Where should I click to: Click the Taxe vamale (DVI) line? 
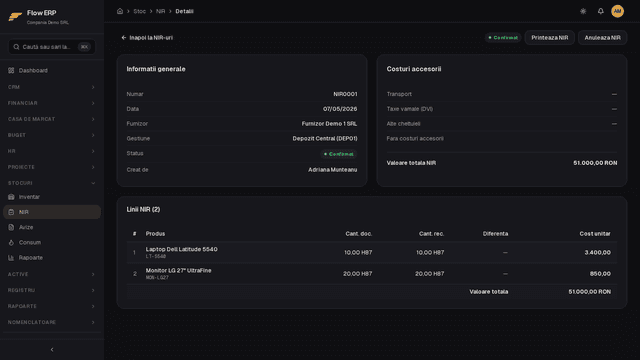coord(502,109)
